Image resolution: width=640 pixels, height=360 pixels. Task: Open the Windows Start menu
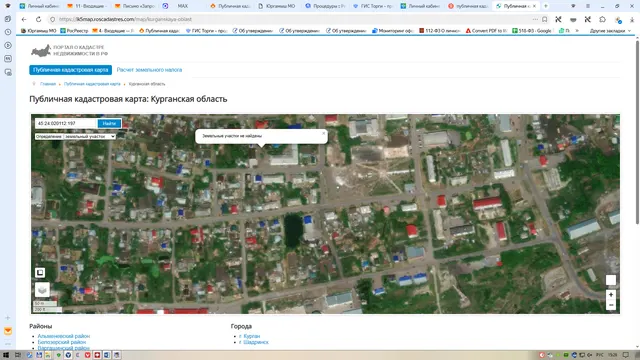pyautogui.click(x=6, y=355)
